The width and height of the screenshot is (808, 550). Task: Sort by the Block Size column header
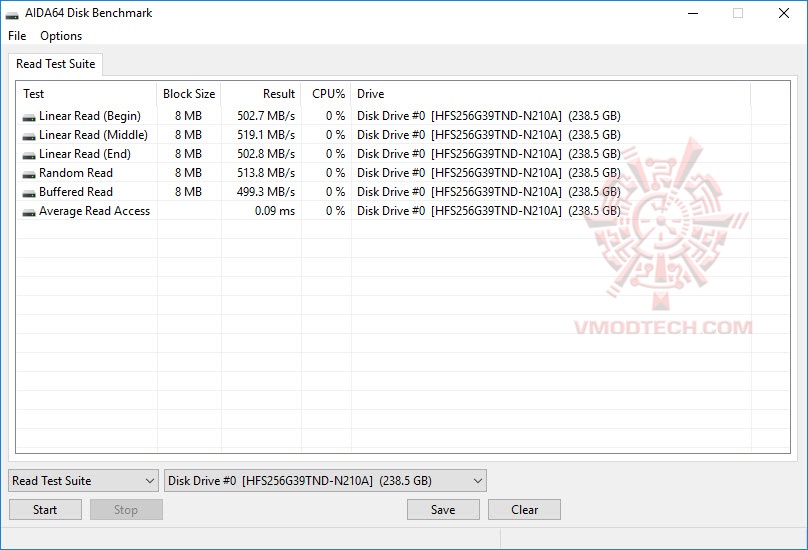pyautogui.click(x=189, y=94)
